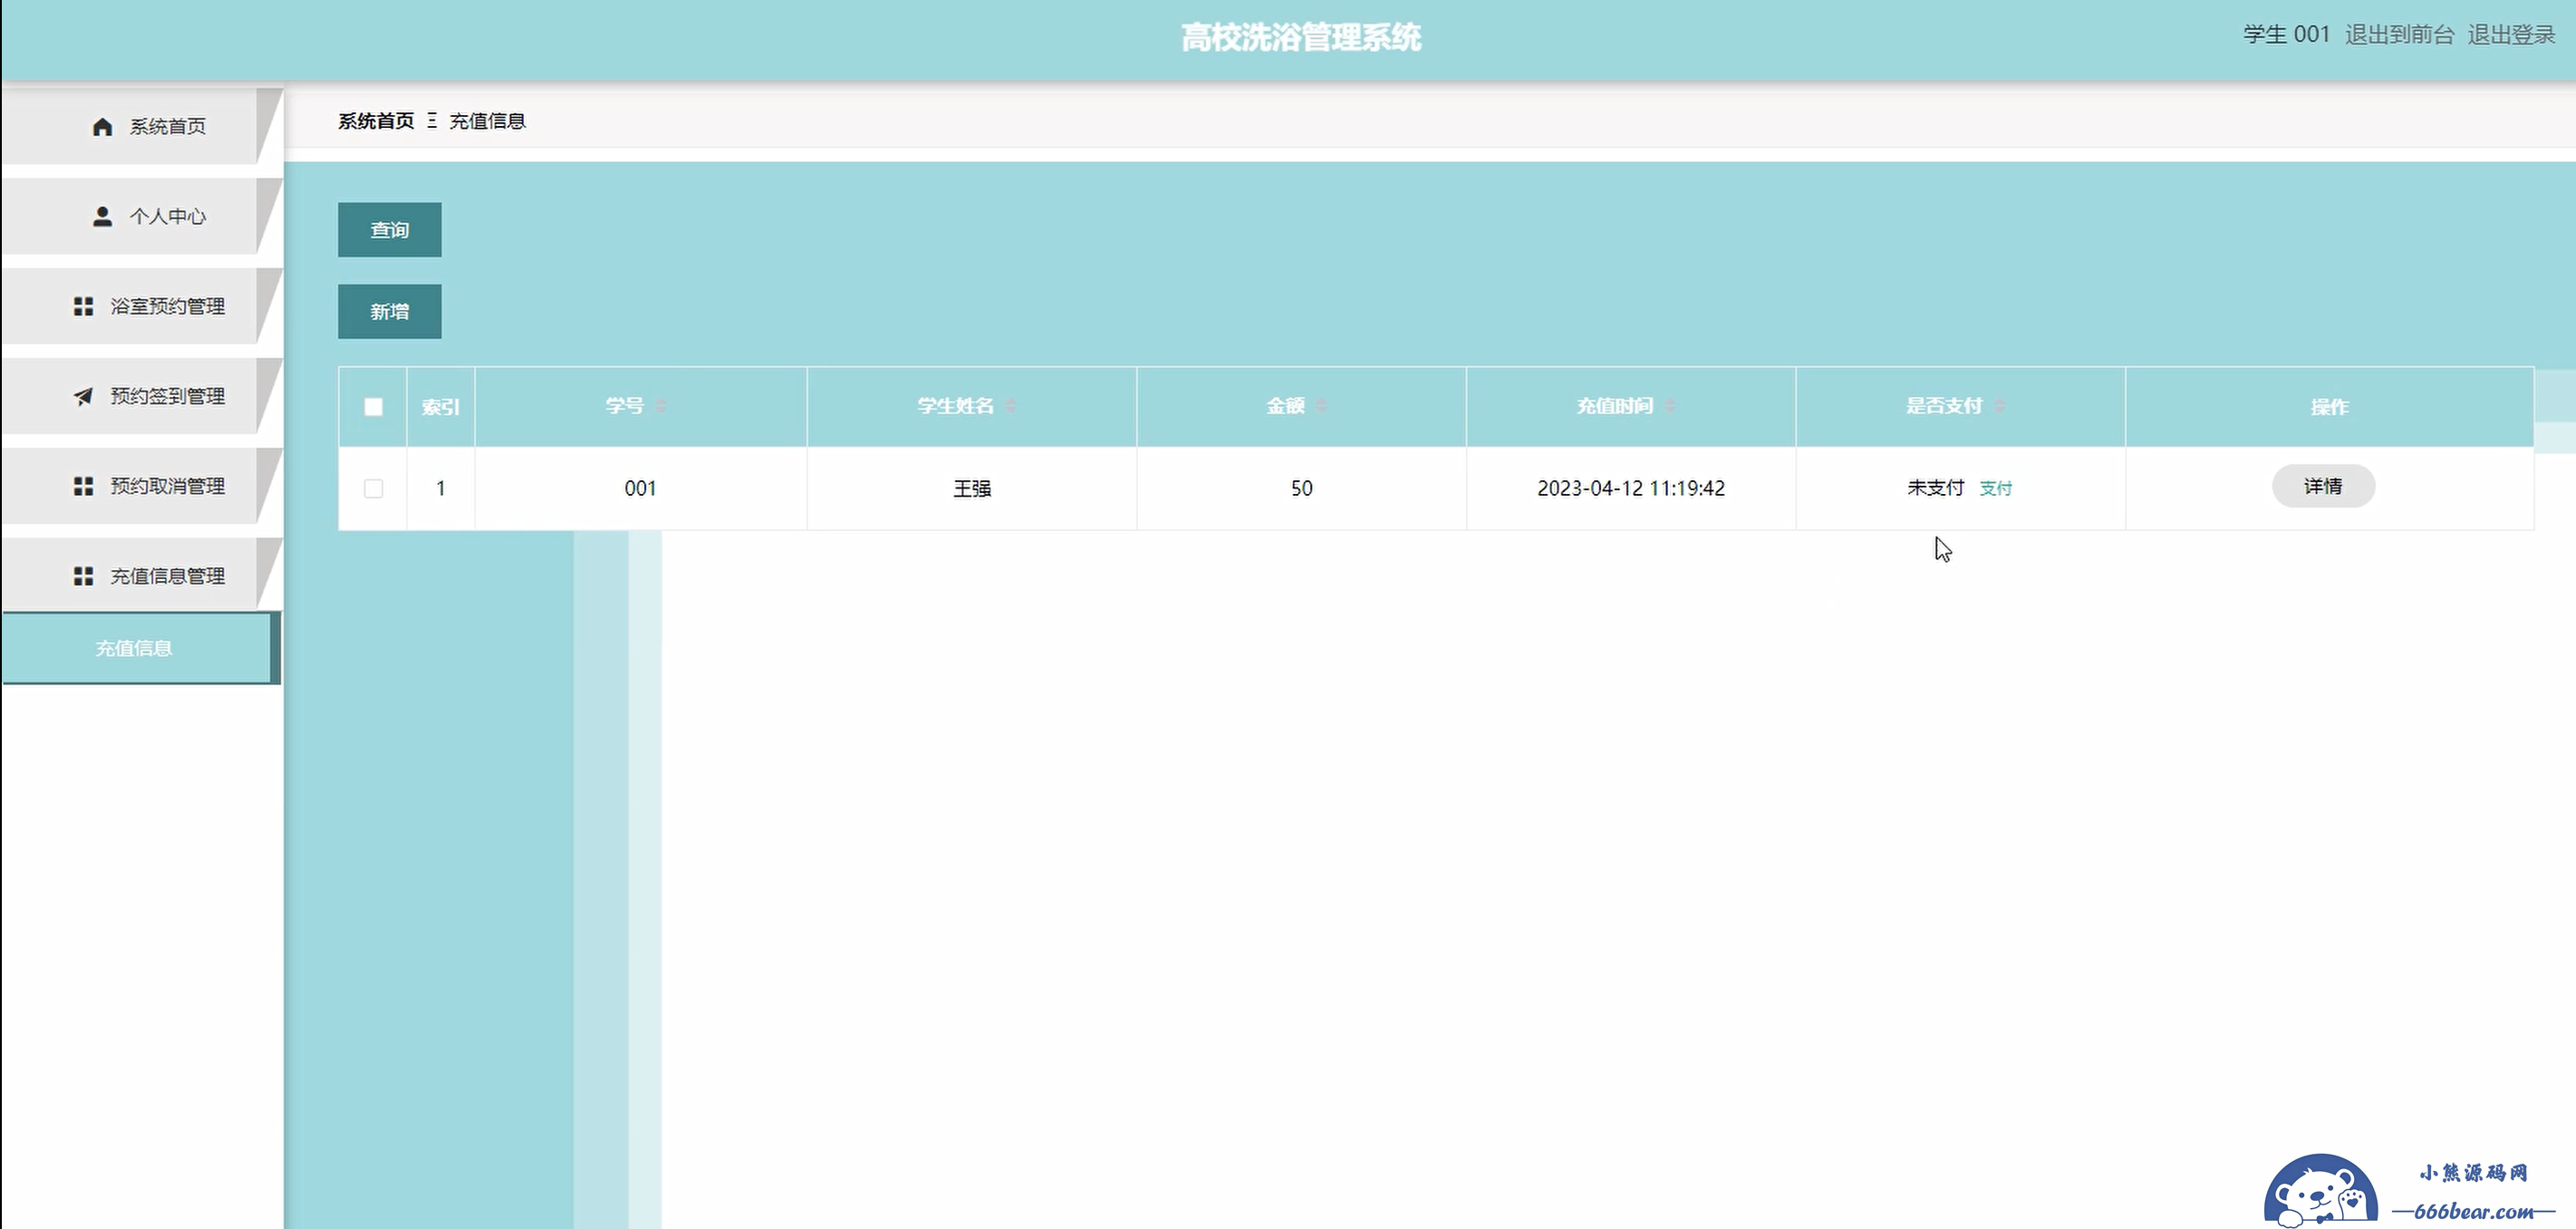The image size is (2576, 1229).
Task: Click the amount cell 50
Action: click(x=1301, y=488)
